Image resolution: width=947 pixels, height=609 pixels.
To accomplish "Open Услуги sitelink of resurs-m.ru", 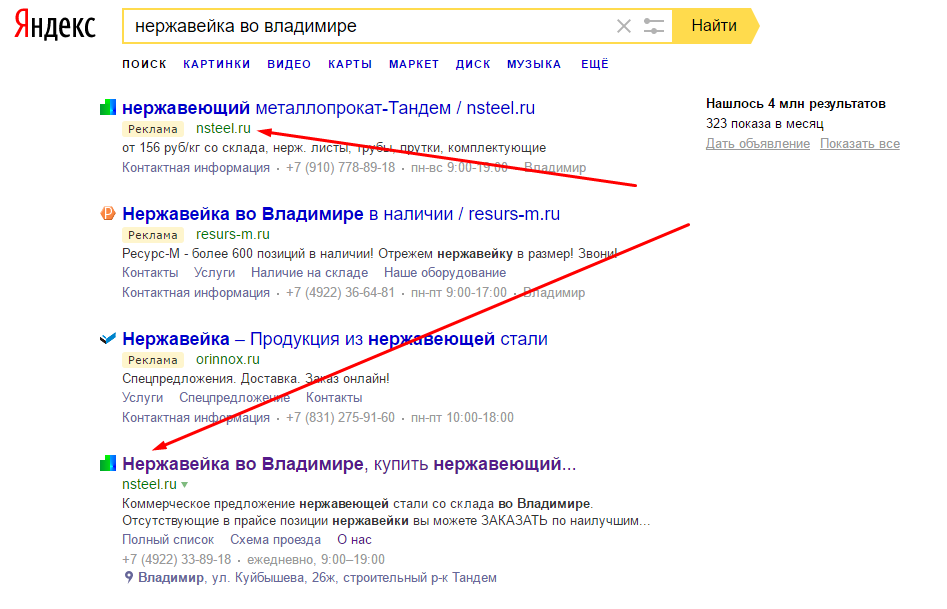I will click(x=214, y=273).
